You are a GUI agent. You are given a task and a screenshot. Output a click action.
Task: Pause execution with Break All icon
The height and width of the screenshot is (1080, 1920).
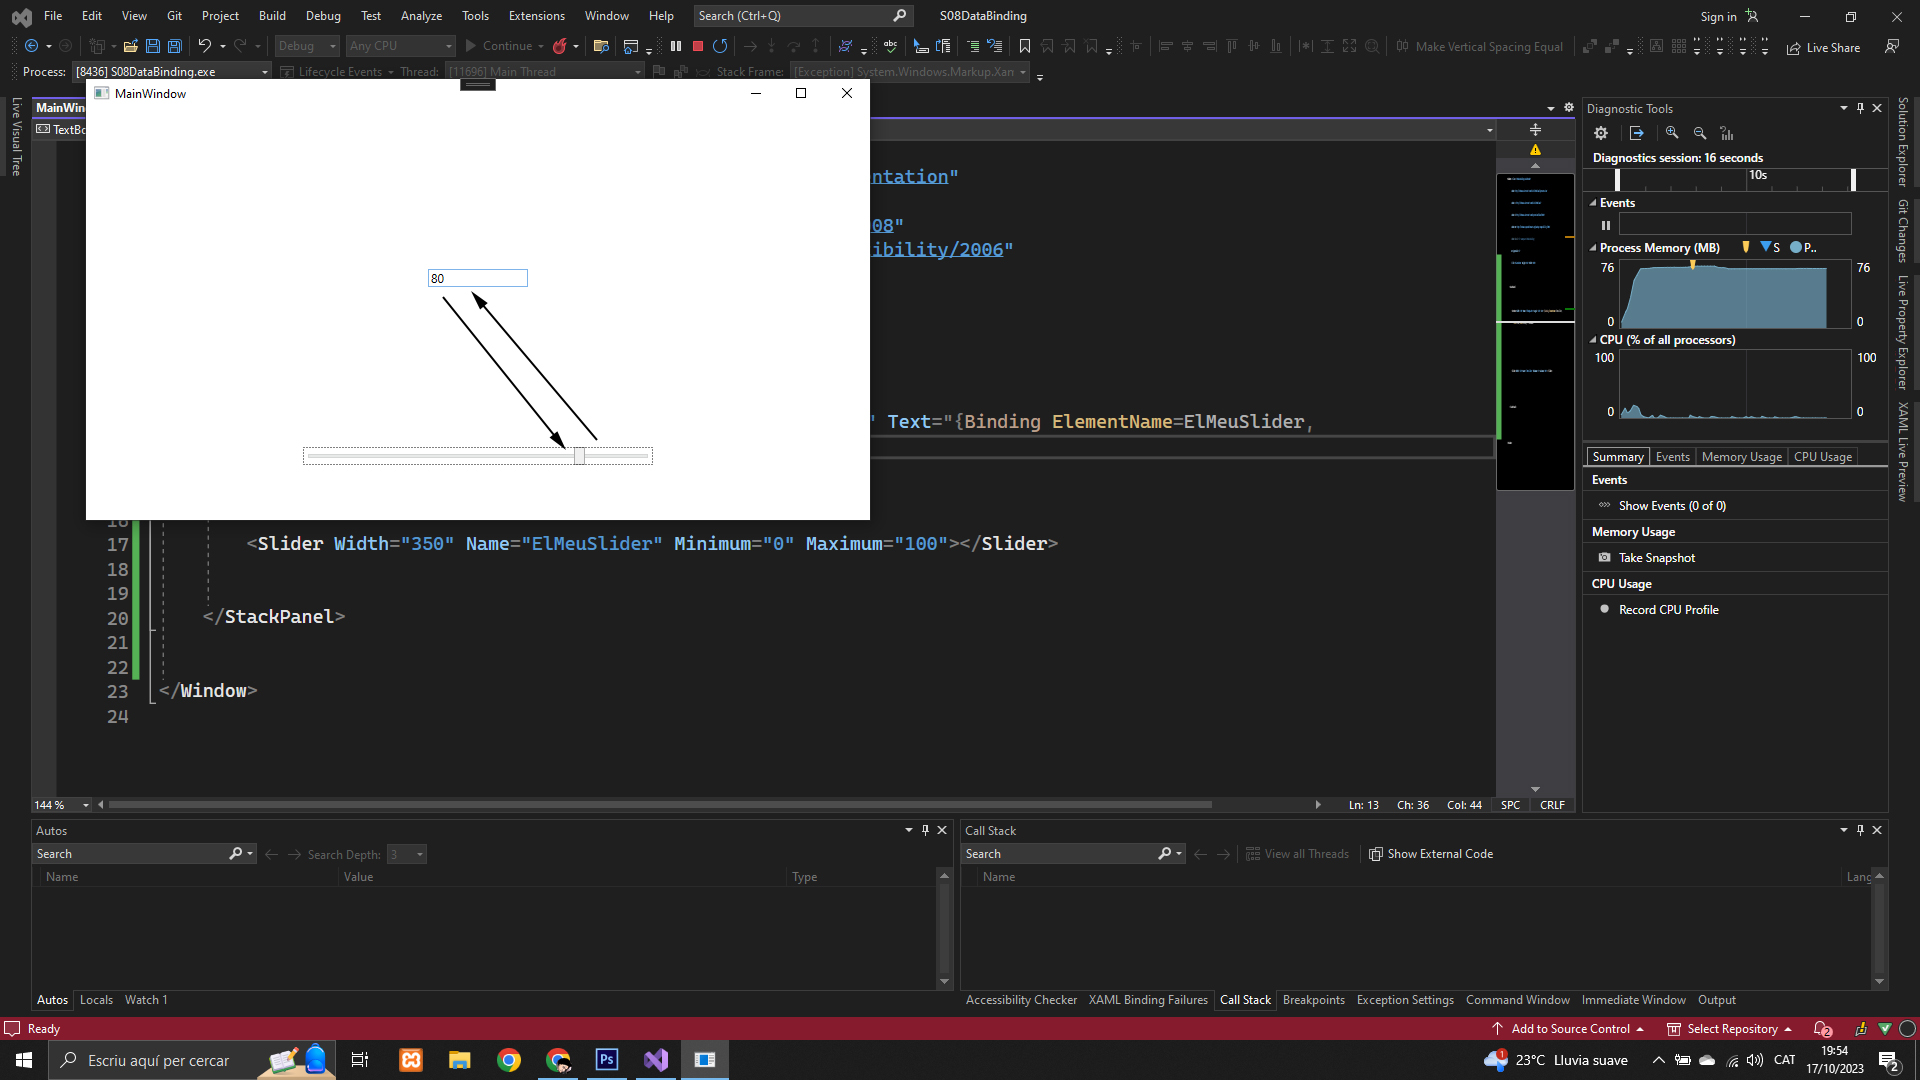pos(676,46)
